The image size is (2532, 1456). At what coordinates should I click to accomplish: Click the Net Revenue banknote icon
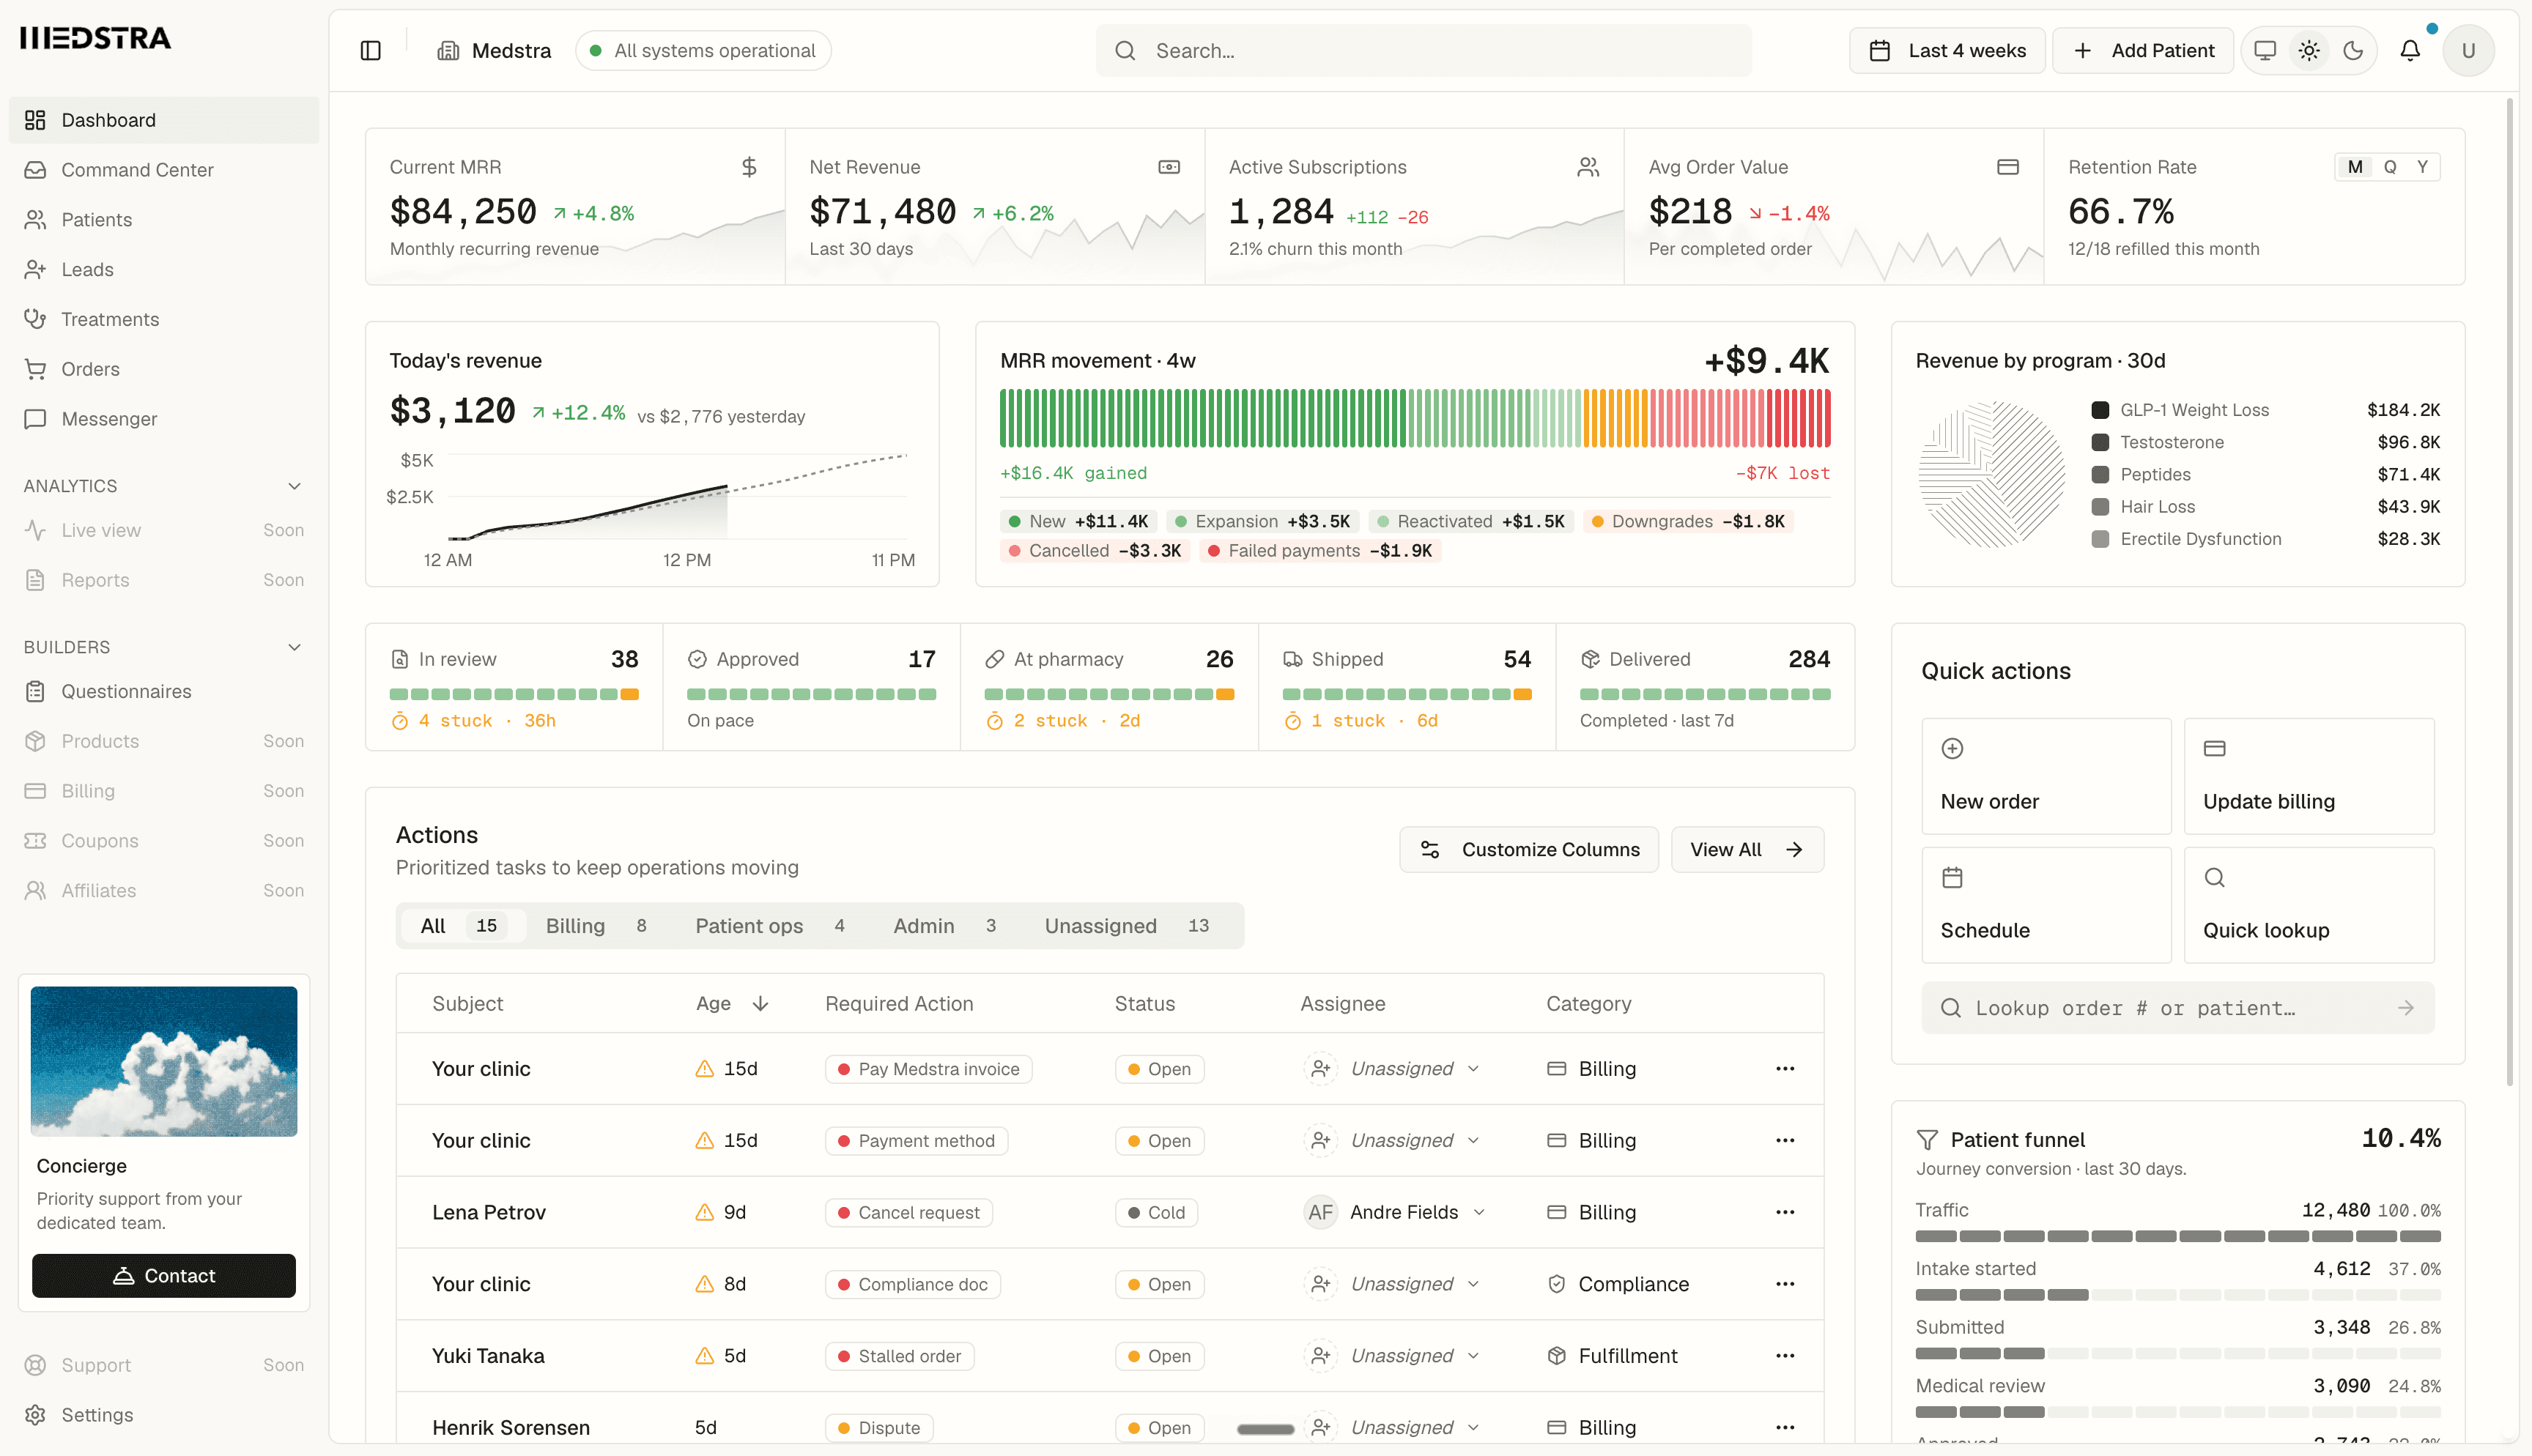1169,167
